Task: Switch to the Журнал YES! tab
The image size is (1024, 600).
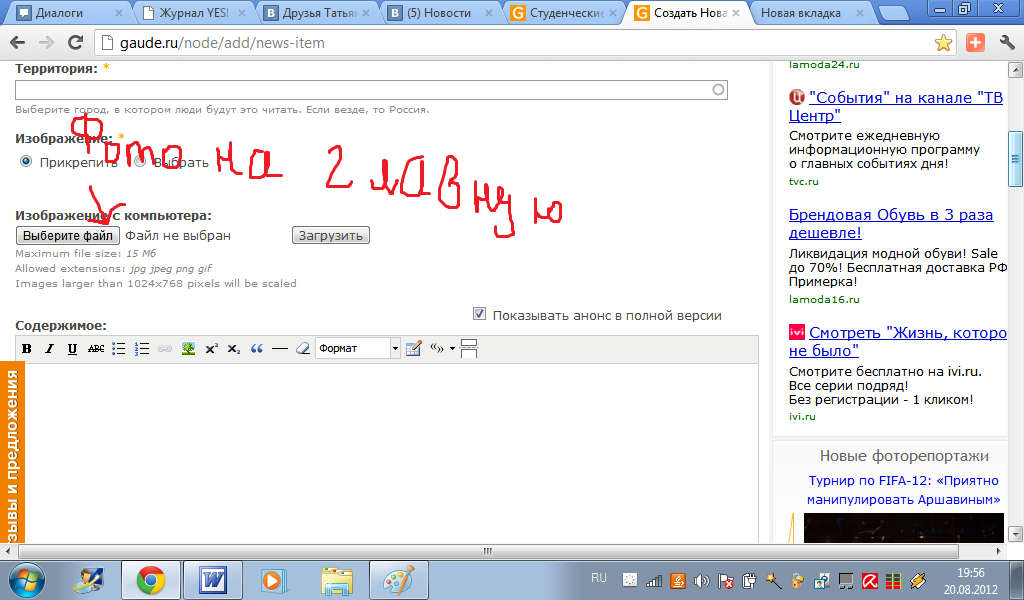Action: pyautogui.click(x=193, y=12)
